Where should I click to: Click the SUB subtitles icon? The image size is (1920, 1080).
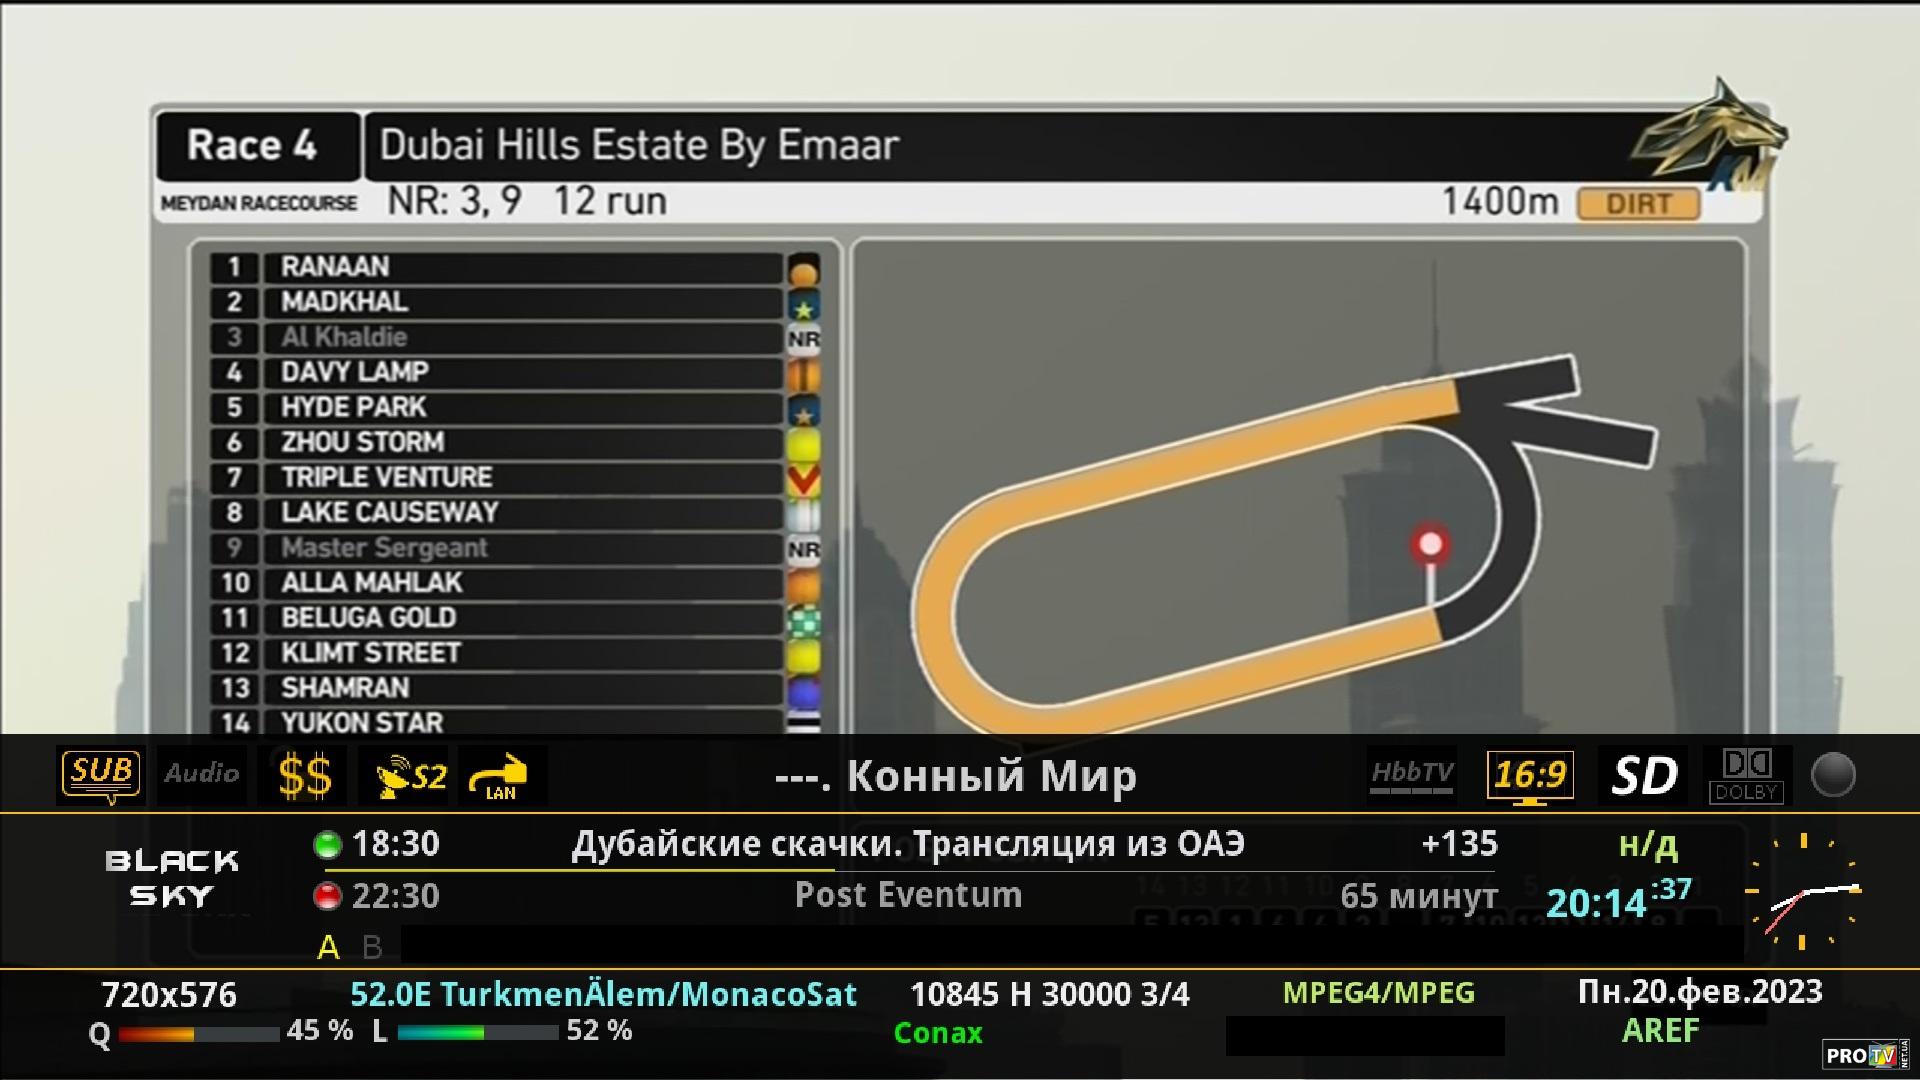pyautogui.click(x=101, y=775)
